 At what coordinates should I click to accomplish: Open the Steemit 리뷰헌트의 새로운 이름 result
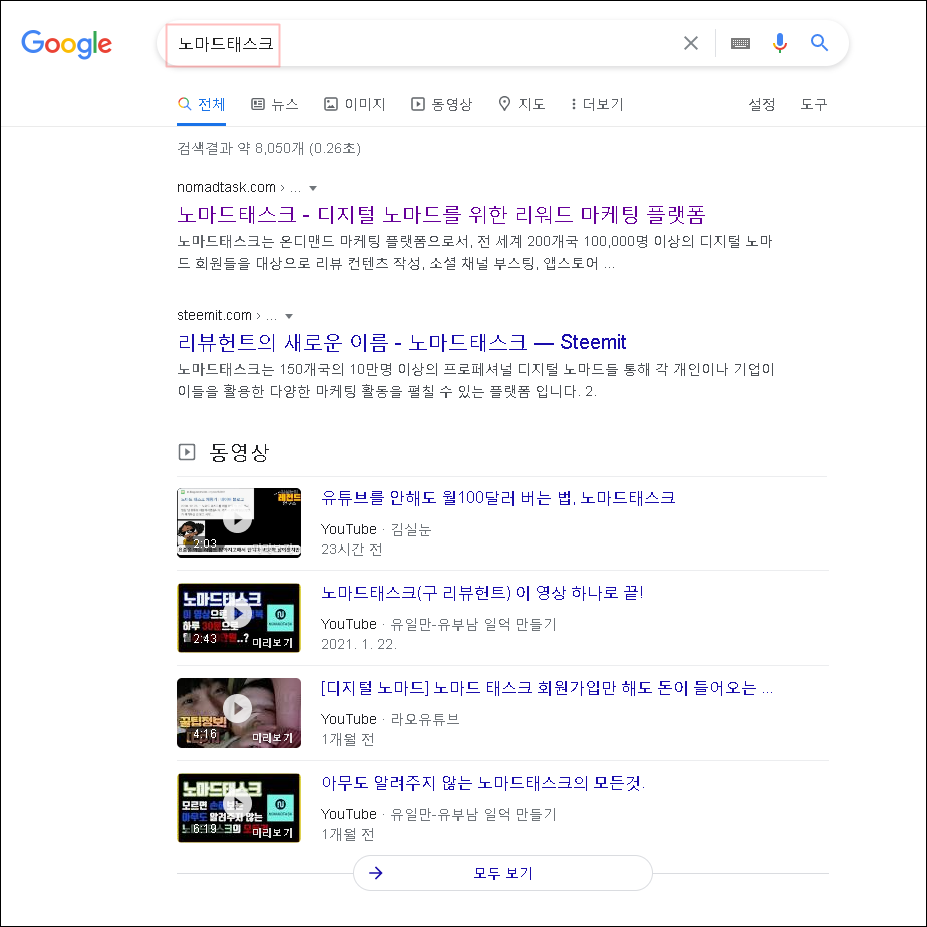pyautogui.click(x=401, y=342)
